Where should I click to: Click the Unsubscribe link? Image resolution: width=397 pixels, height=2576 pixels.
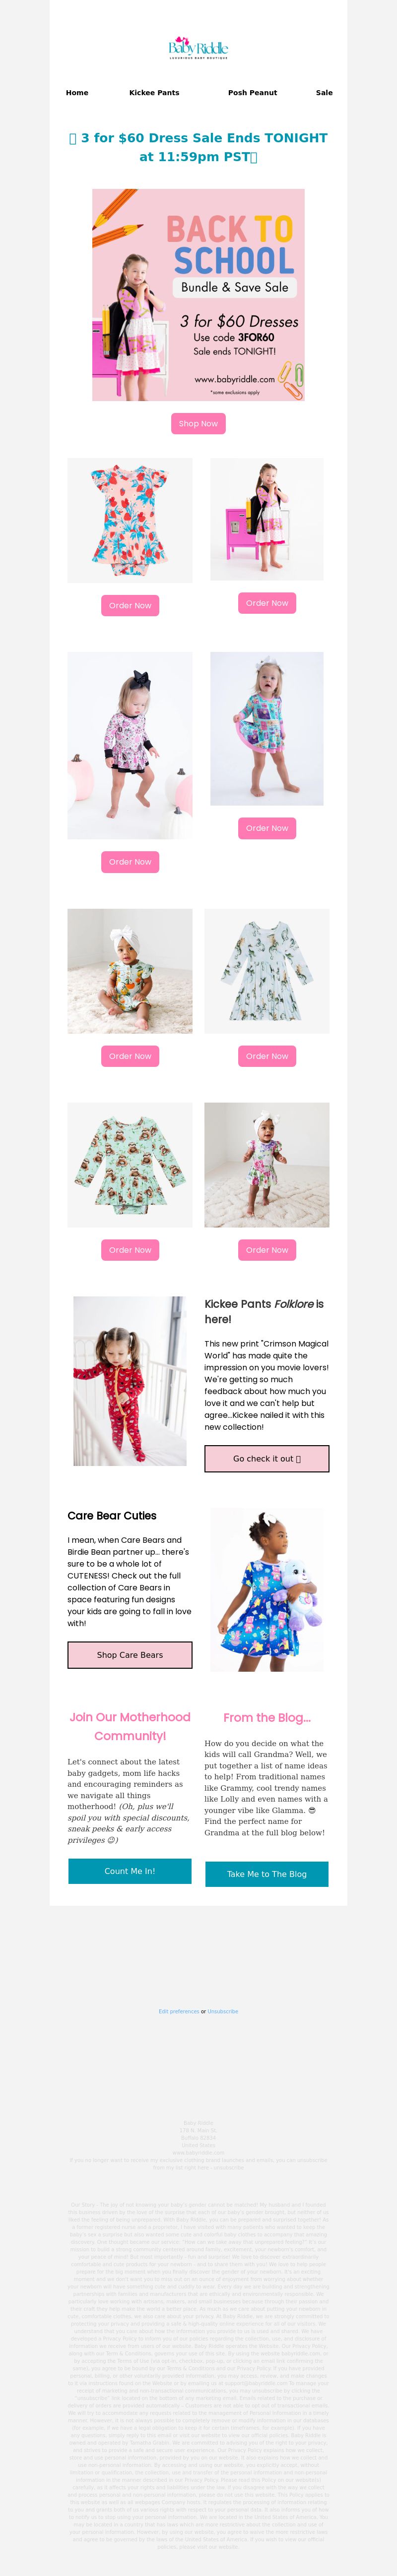point(223,2011)
